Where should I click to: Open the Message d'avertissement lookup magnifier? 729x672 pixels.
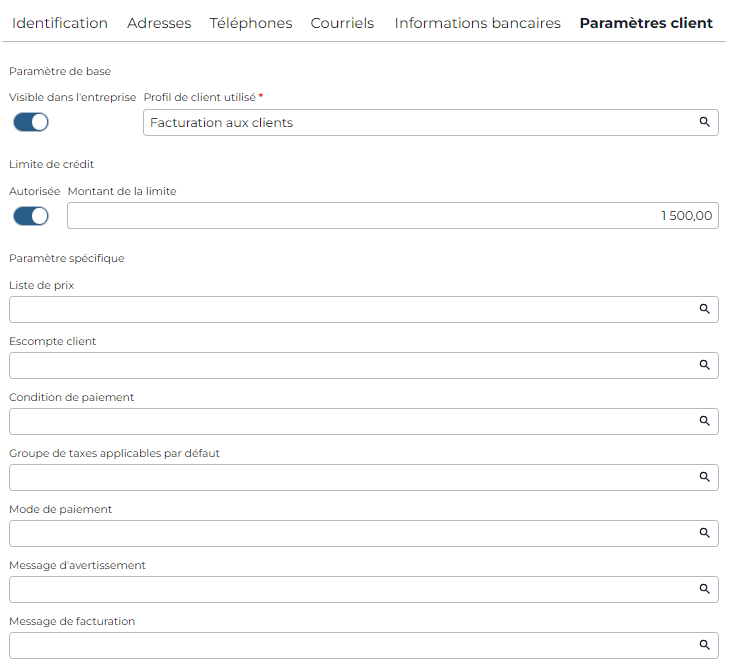[704, 589]
